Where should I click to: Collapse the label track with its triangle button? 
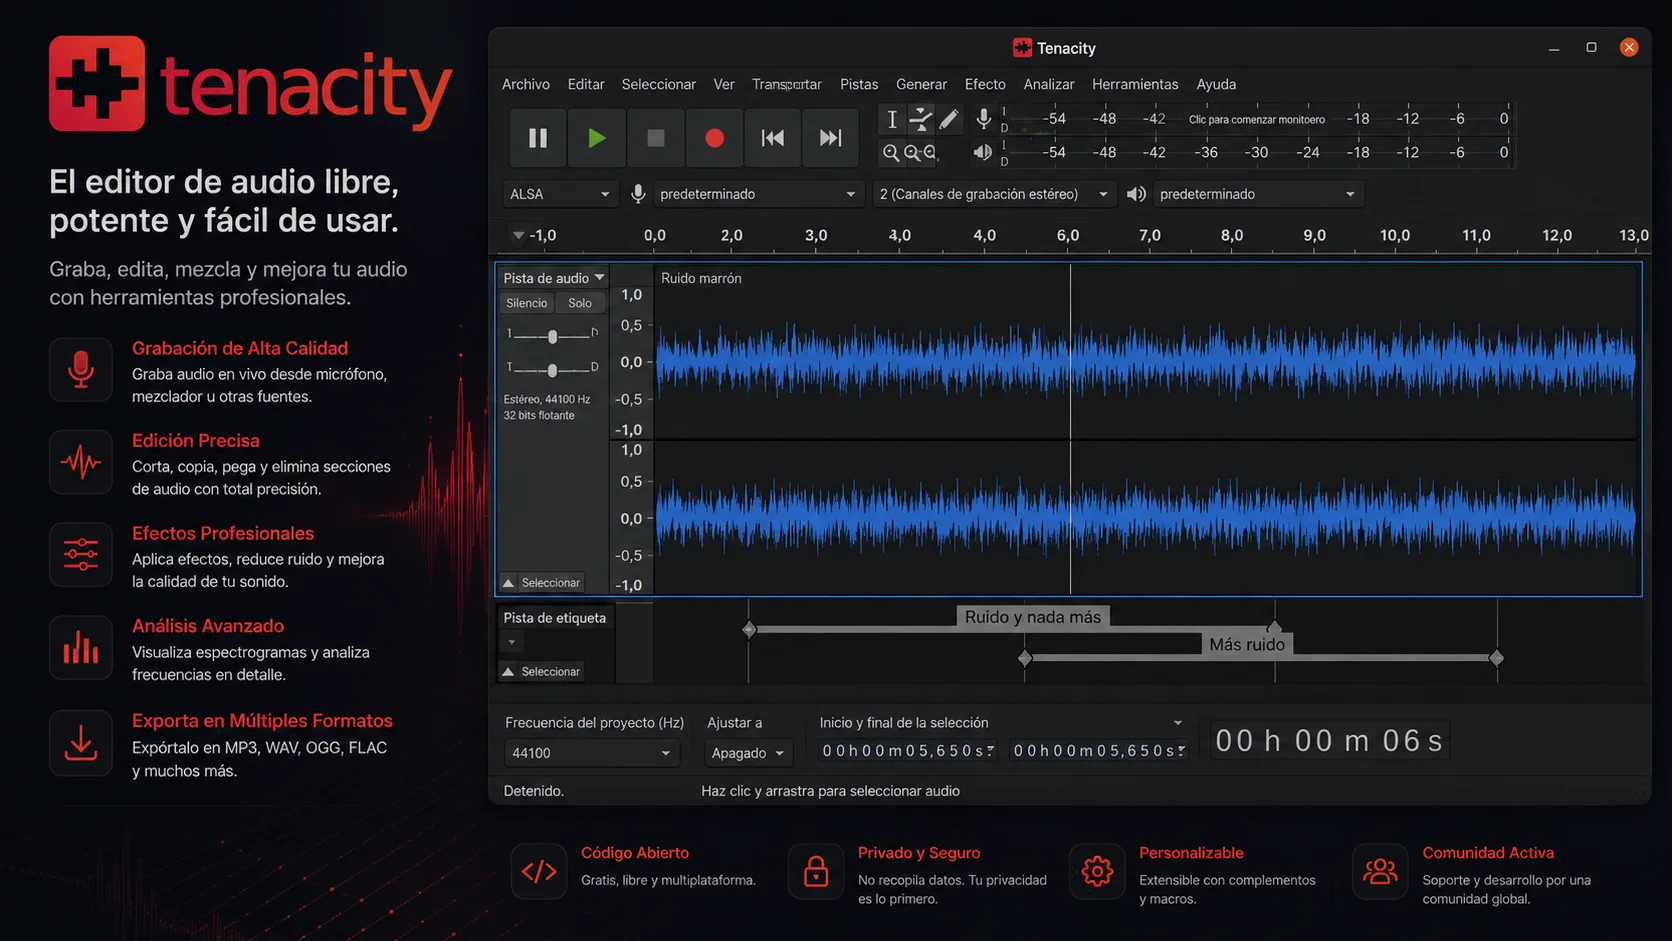click(x=509, y=672)
